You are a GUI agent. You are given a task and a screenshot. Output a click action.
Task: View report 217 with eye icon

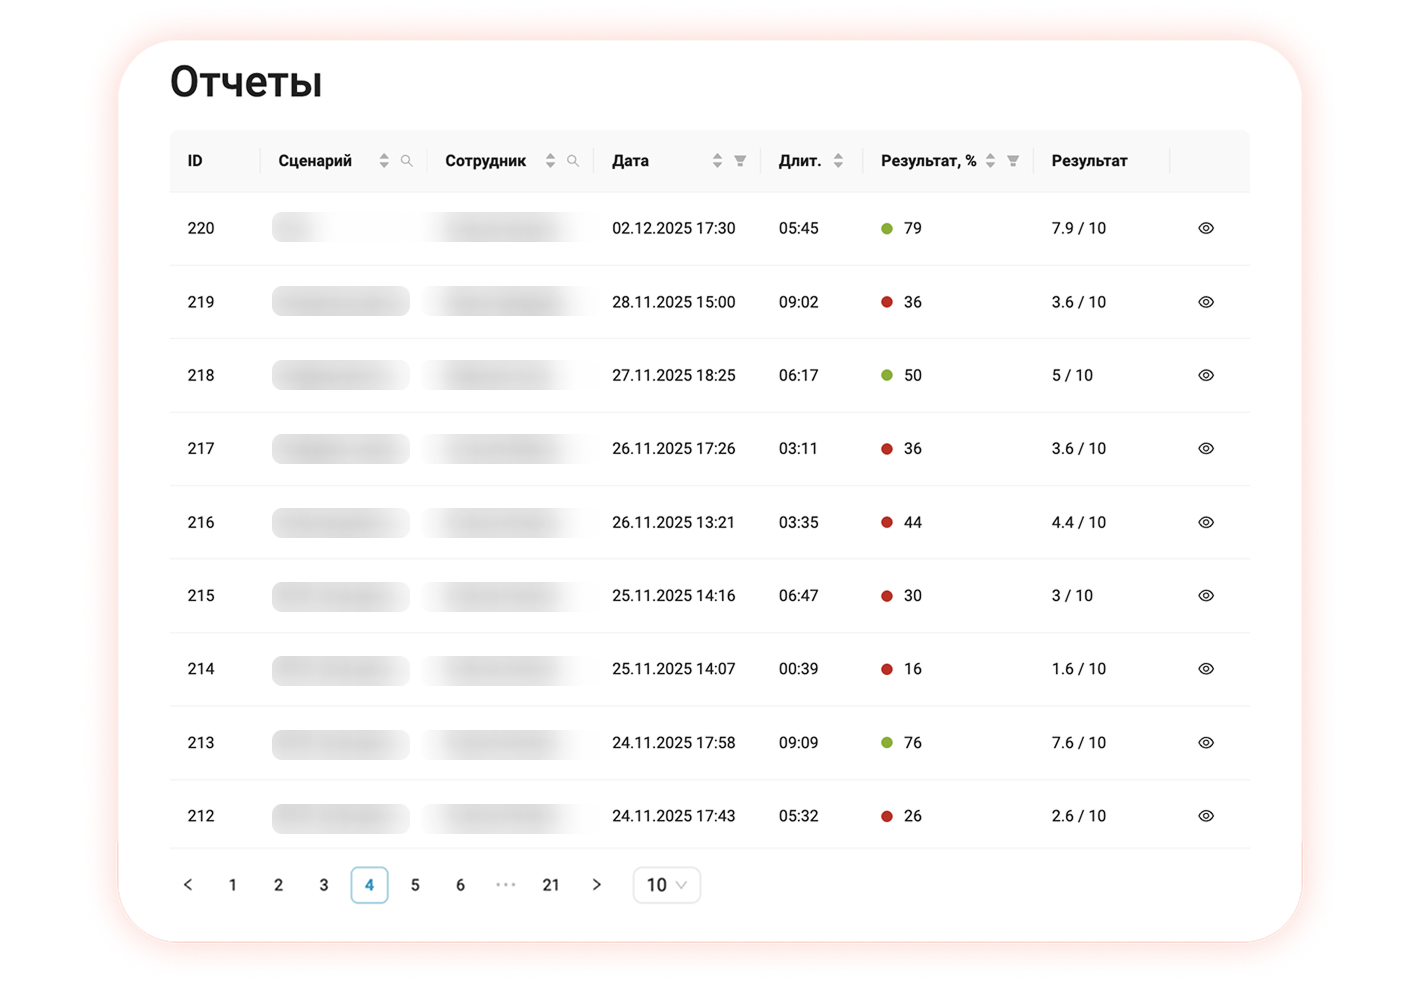(x=1206, y=449)
